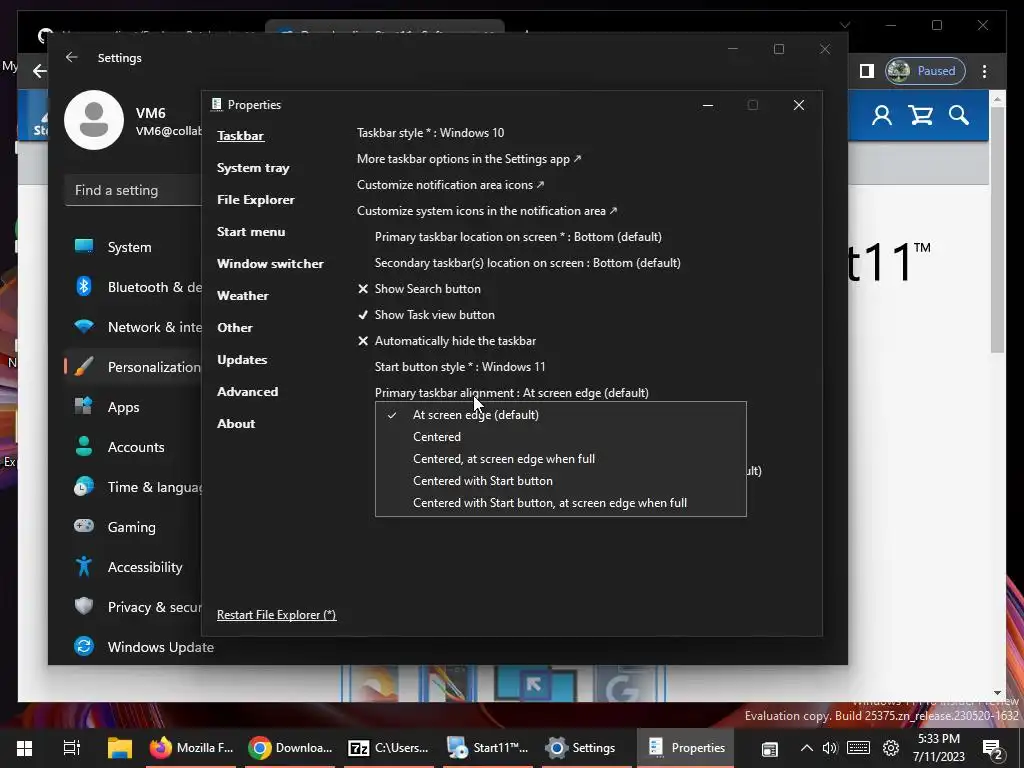Switch to Settings taskbar item
The height and width of the screenshot is (768, 1024).
pos(583,748)
